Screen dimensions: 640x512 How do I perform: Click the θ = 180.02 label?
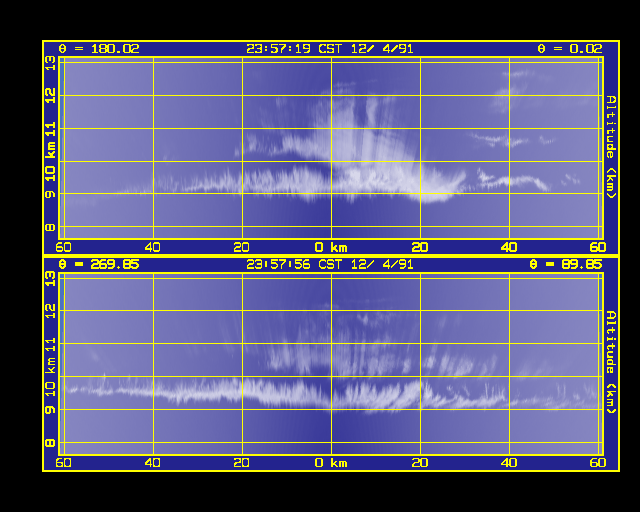click(99, 49)
